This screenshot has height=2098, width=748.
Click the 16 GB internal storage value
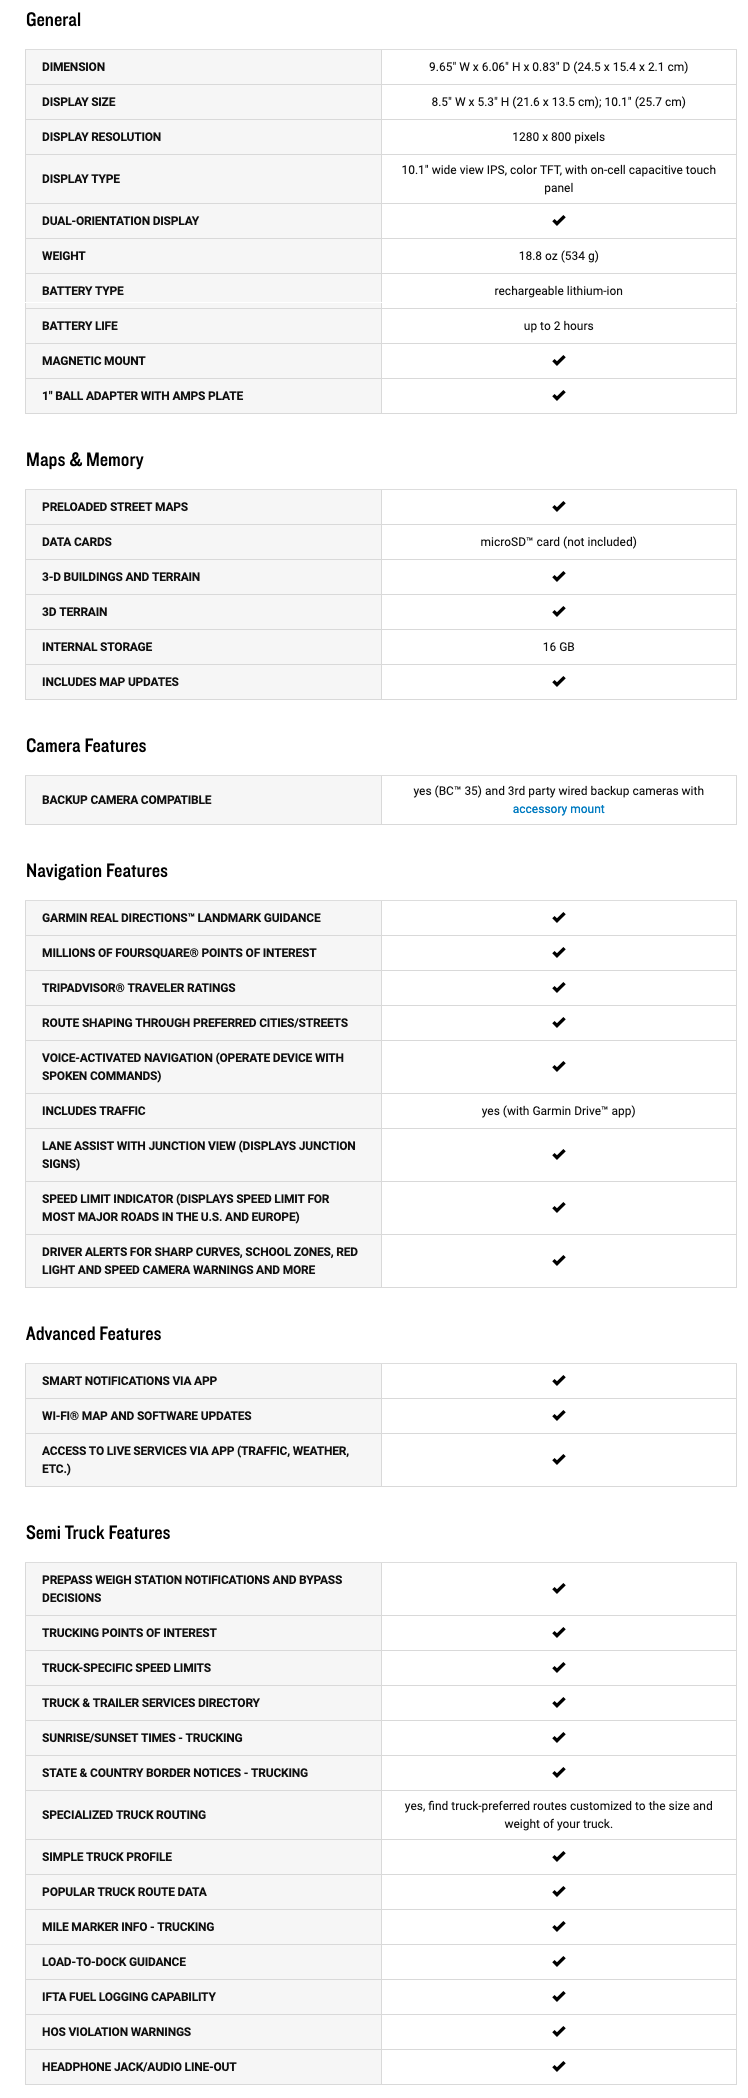pyautogui.click(x=558, y=647)
